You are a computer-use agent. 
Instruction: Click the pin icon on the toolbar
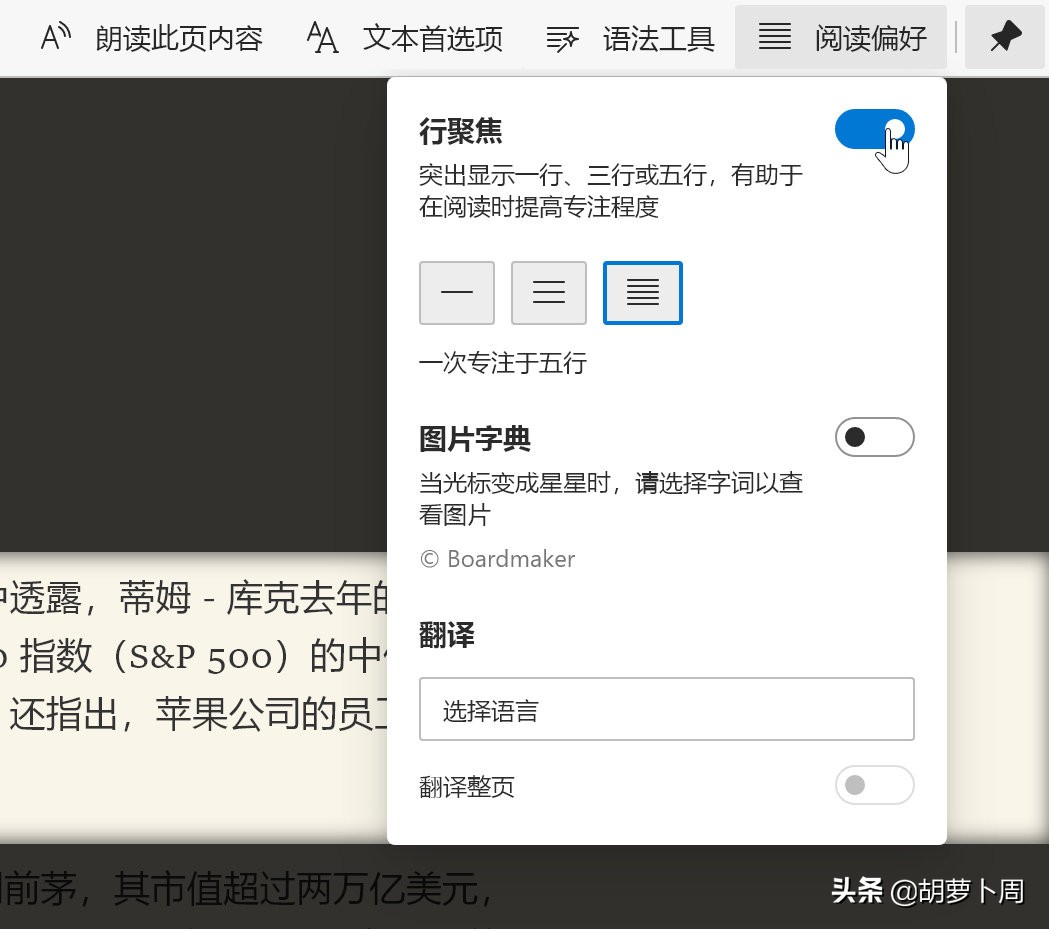(x=1005, y=38)
